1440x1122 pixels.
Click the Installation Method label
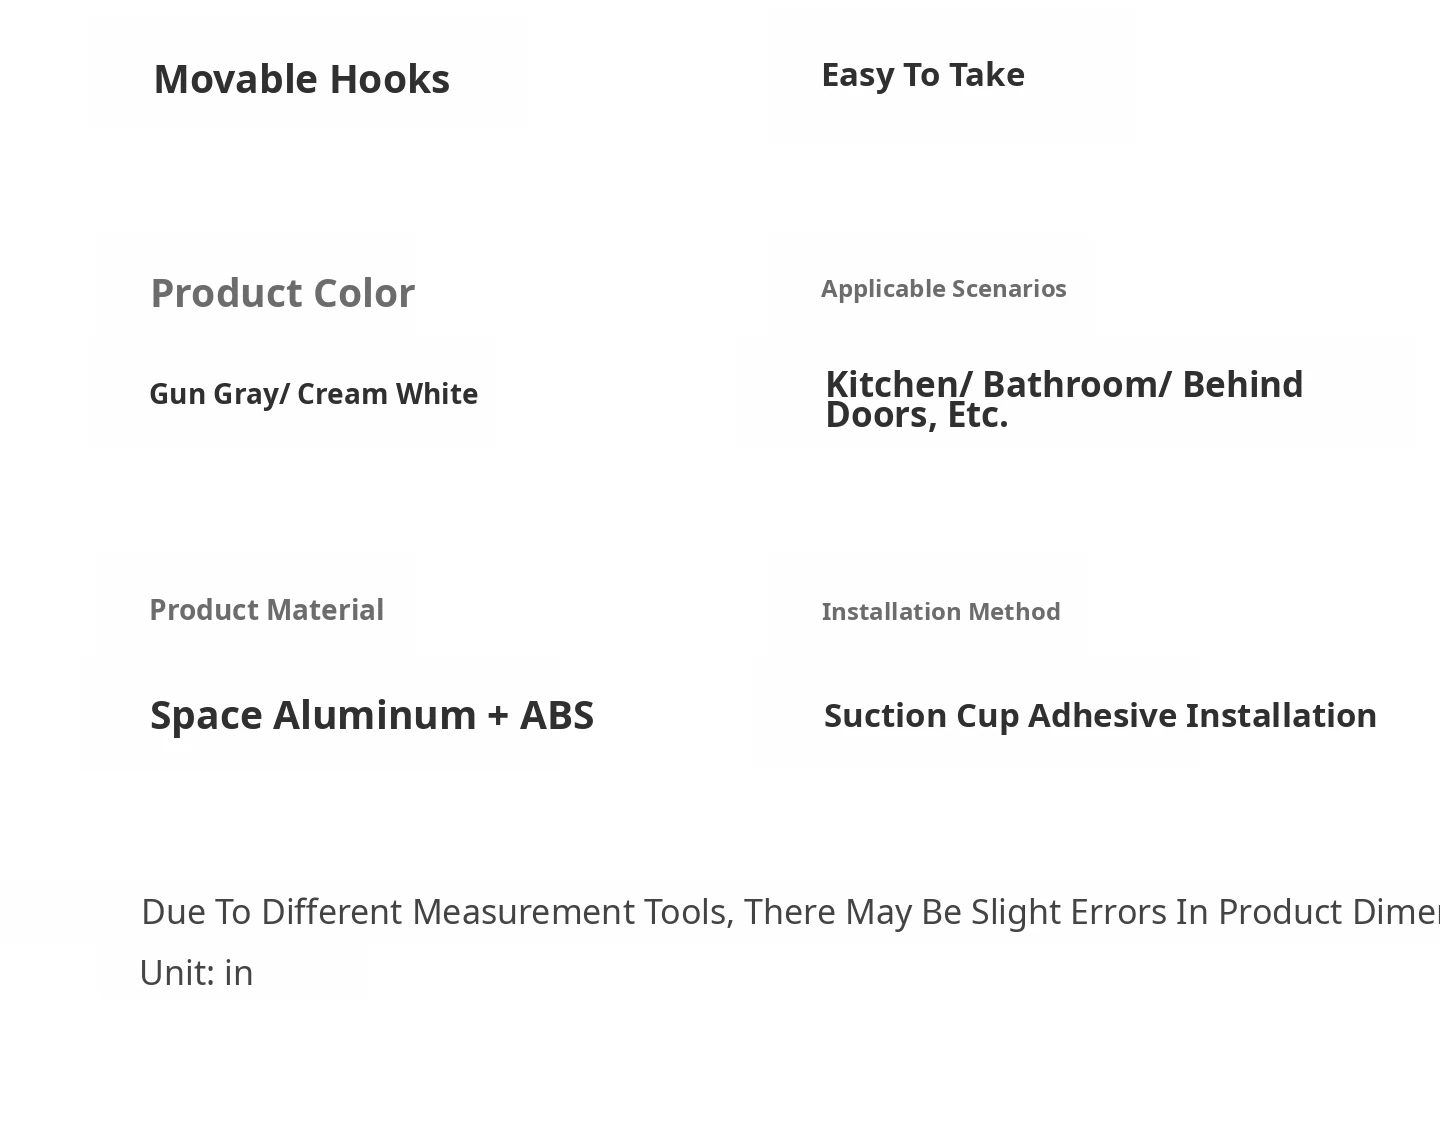940,612
